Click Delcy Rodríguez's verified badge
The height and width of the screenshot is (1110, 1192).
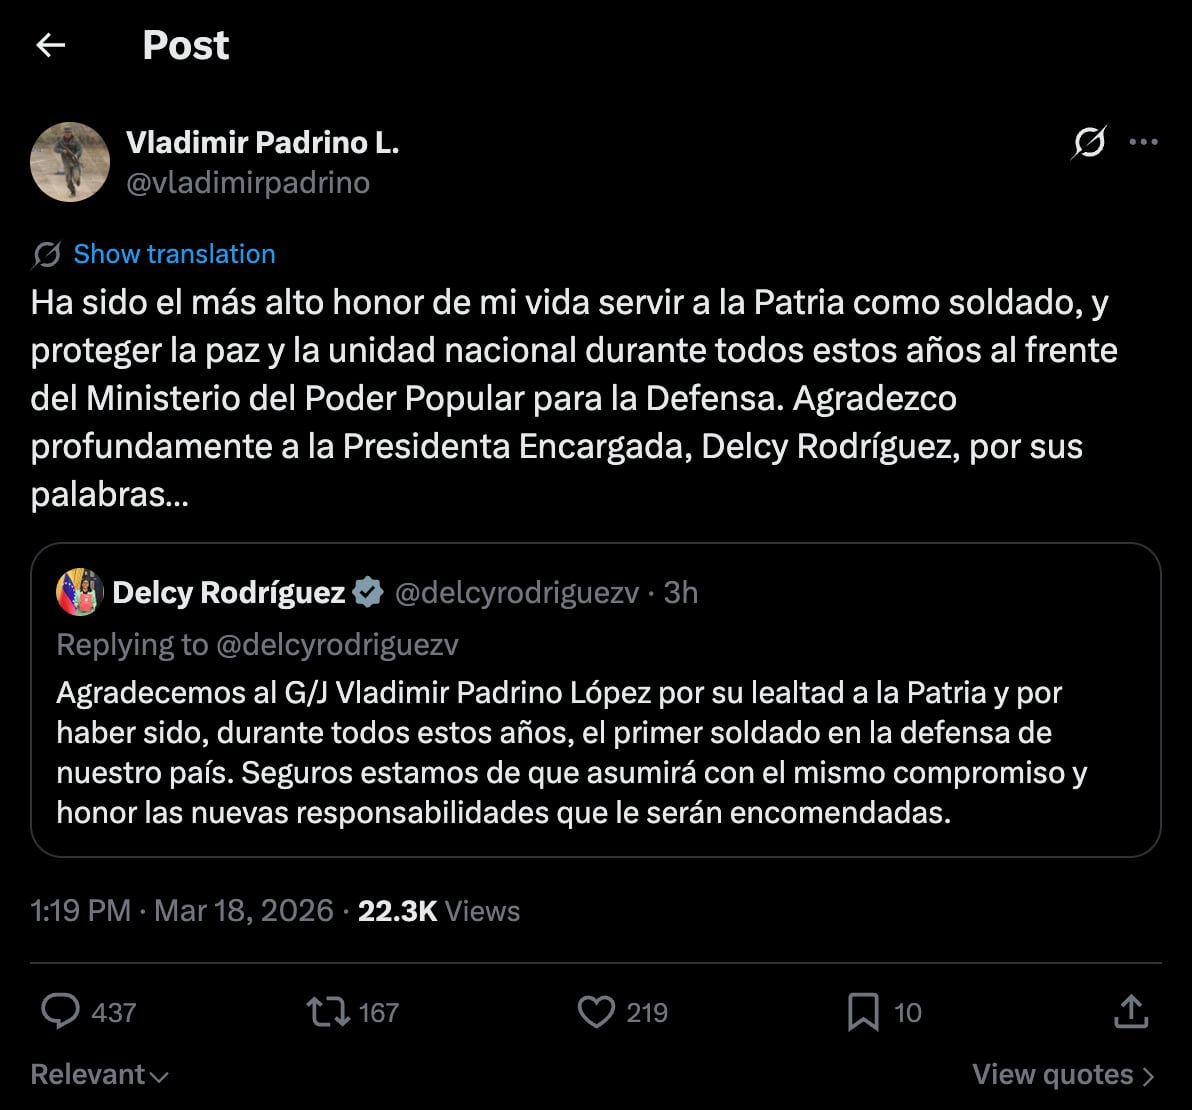(369, 591)
